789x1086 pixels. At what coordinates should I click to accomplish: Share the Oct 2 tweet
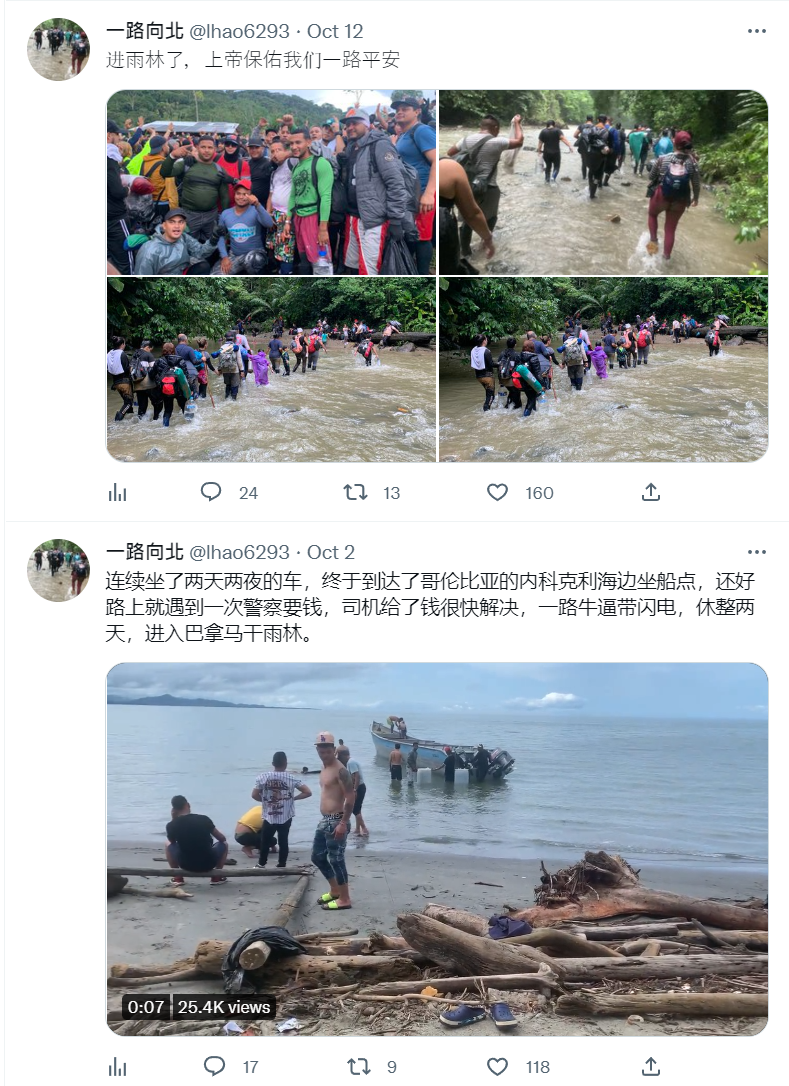pos(650,1067)
